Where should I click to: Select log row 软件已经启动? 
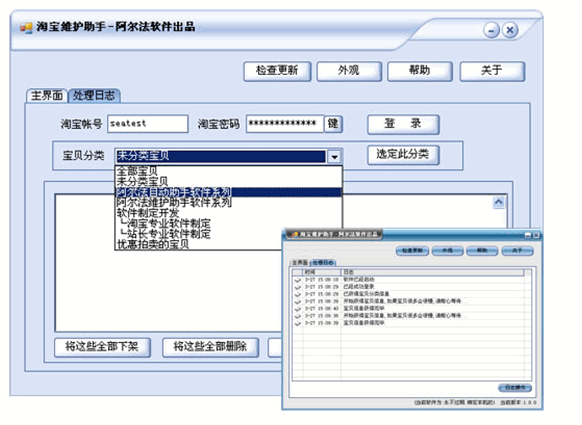pos(408,279)
